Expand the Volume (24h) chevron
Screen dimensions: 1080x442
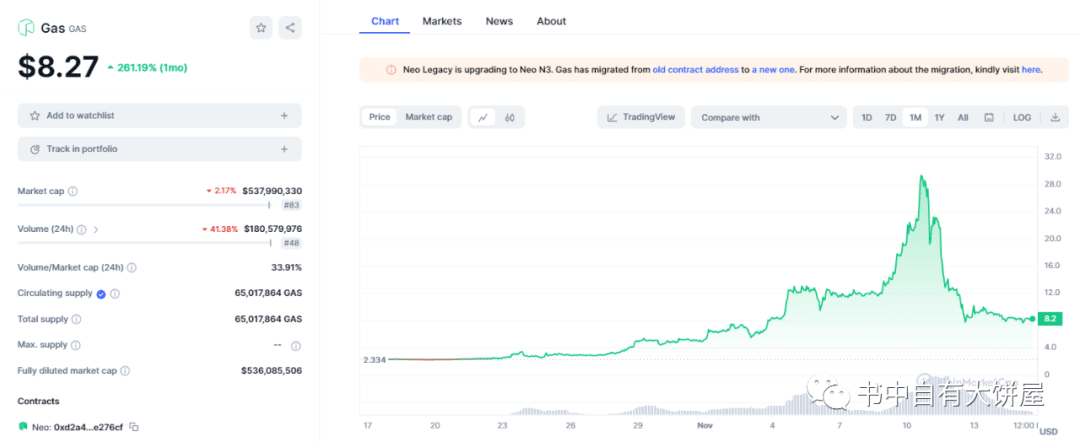pos(96,229)
